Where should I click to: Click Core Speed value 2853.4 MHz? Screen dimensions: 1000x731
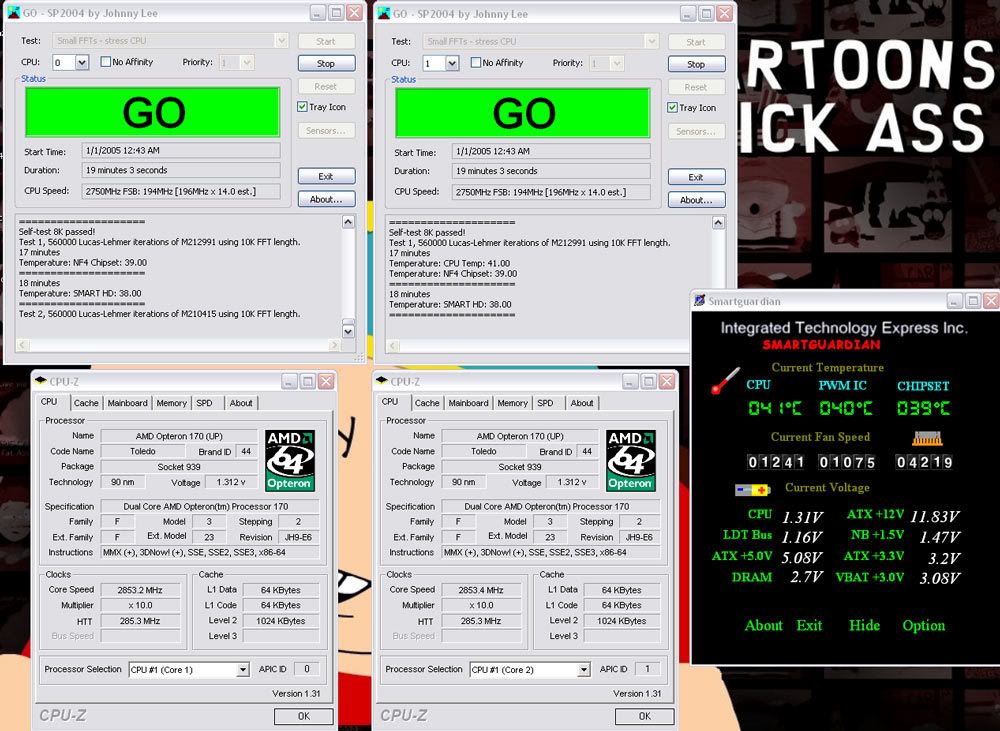tap(481, 590)
